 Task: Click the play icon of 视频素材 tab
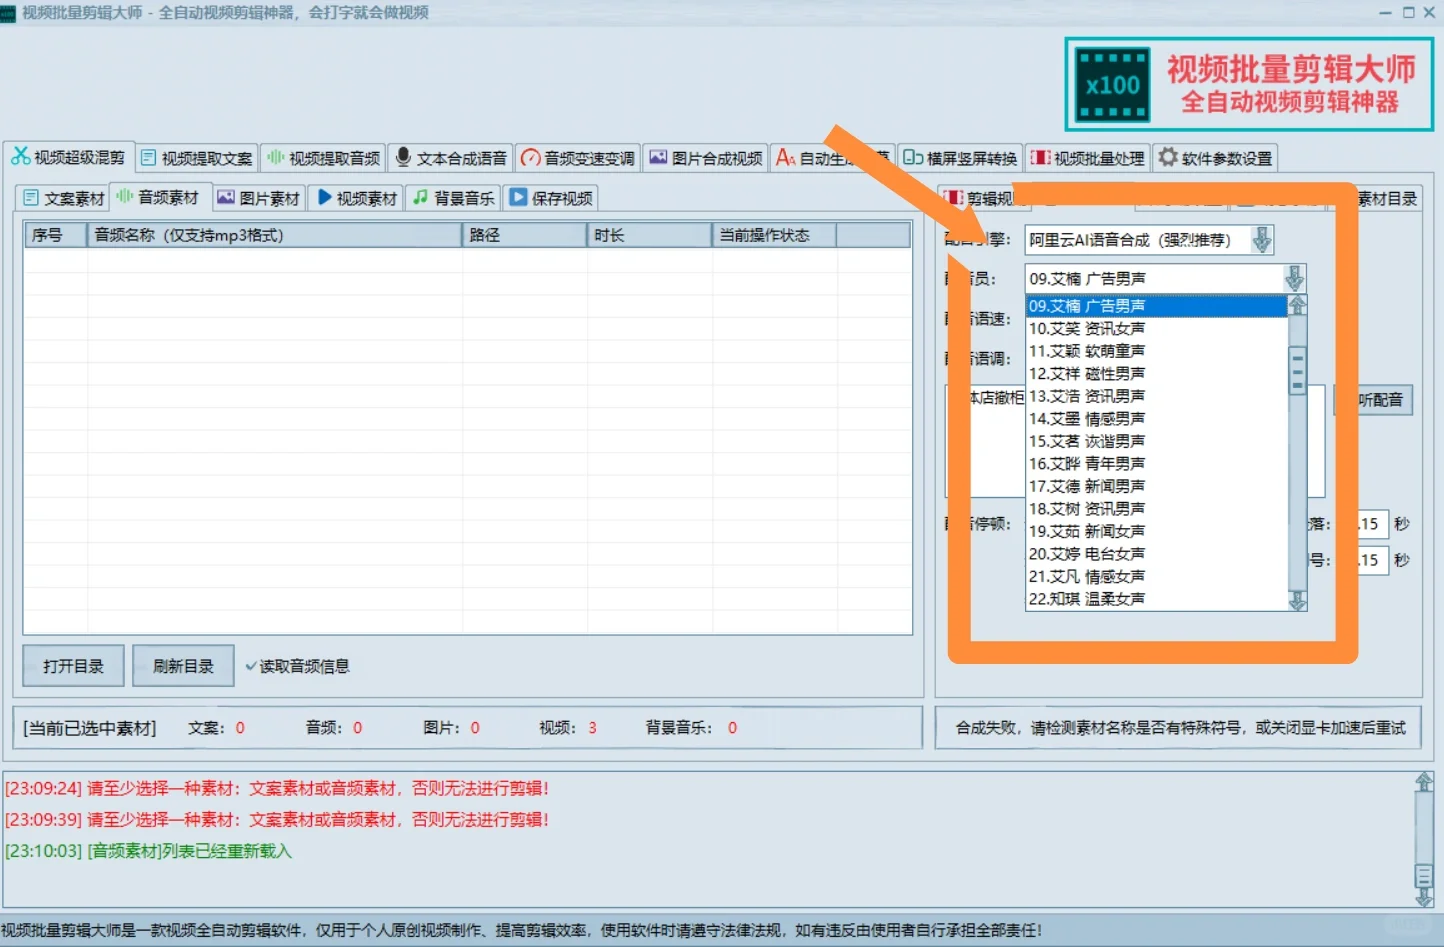pyautogui.click(x=324, y=197)
